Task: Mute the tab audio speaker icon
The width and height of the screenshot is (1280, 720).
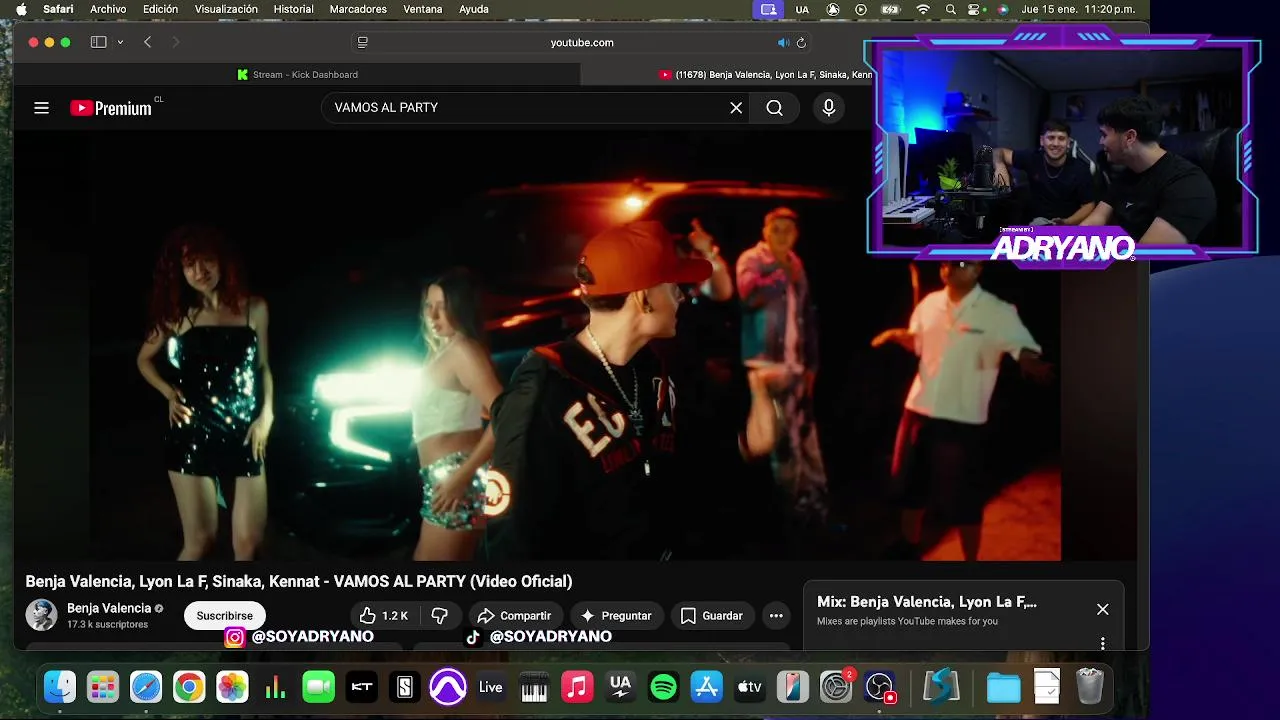Action: click(783, 42)
